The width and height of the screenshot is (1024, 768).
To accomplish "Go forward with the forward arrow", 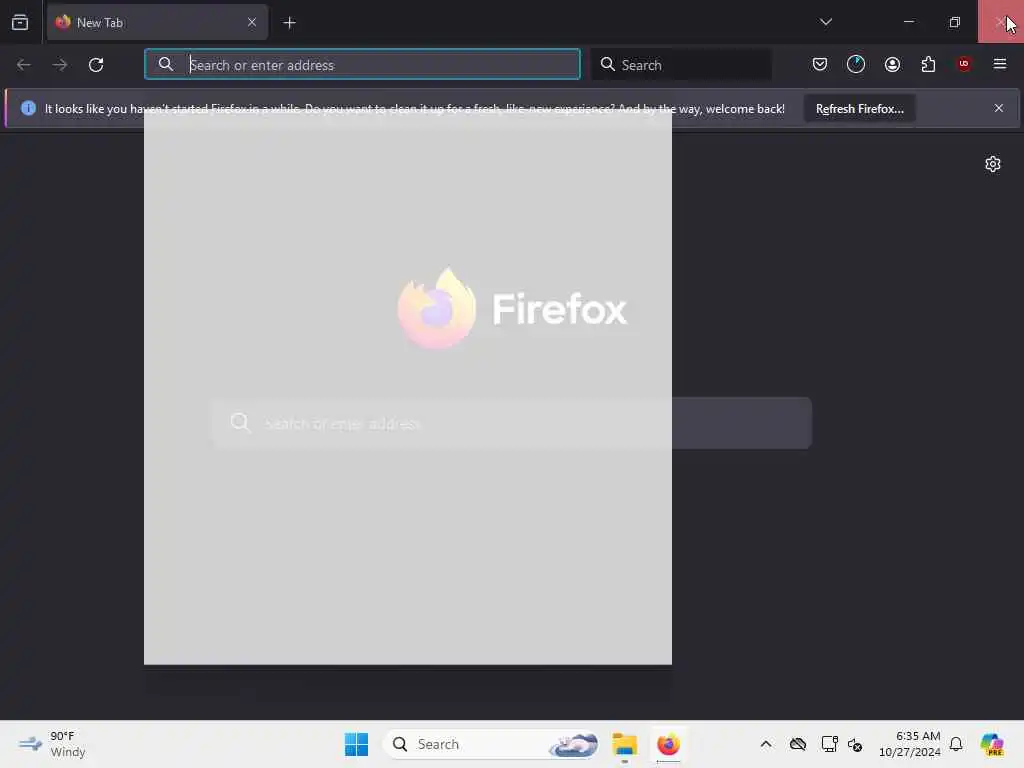I will [x=60, y=65].
